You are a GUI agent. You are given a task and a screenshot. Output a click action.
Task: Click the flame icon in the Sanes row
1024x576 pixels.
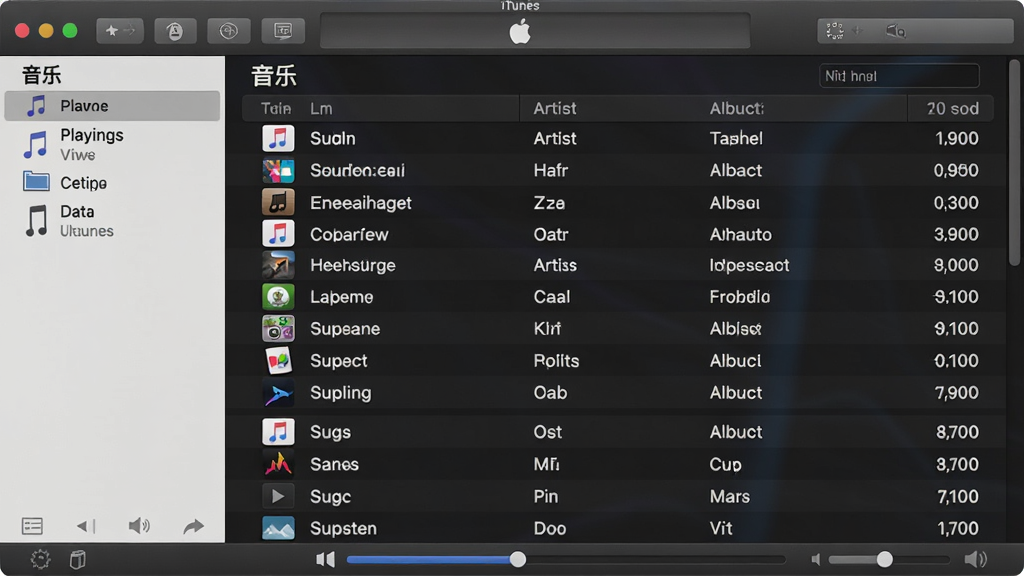(x=278, y=464)
